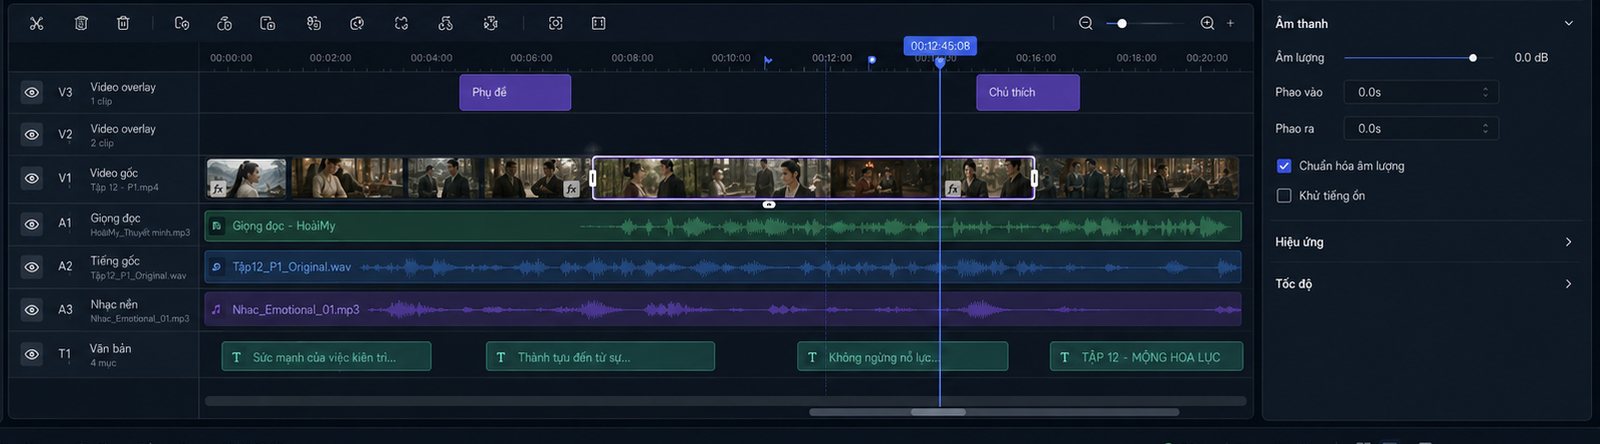Image resolution: width=1600 pixels, height=444 pixels.
Task: Click the Phao vào 0.0s field
Action: (x=1420, y=92)
